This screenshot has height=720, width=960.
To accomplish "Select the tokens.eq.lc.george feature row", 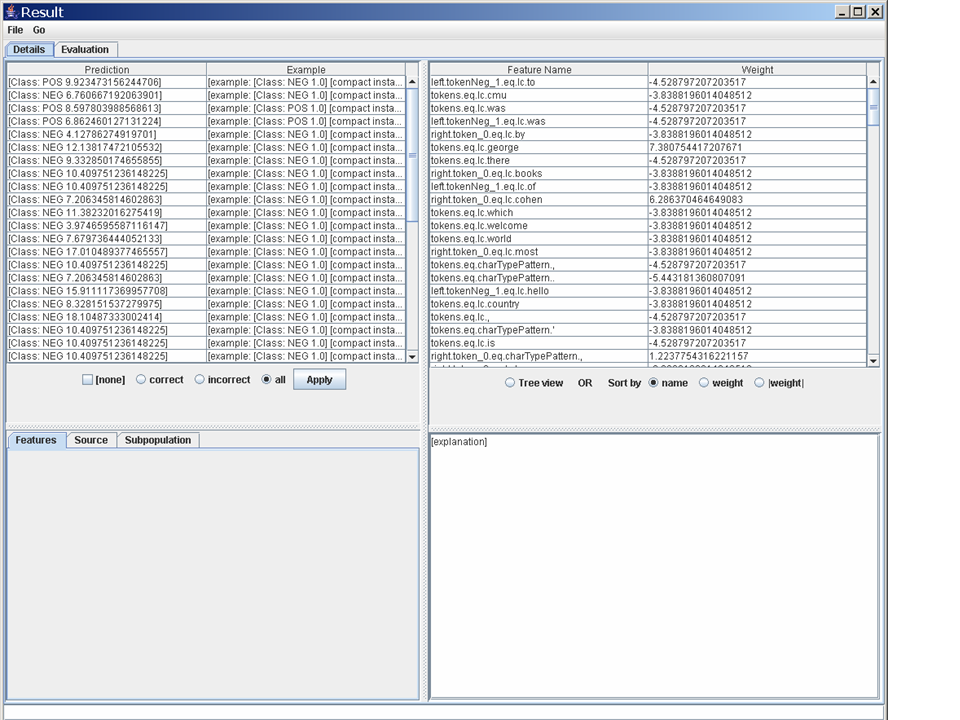I will (x=538, y=147).
